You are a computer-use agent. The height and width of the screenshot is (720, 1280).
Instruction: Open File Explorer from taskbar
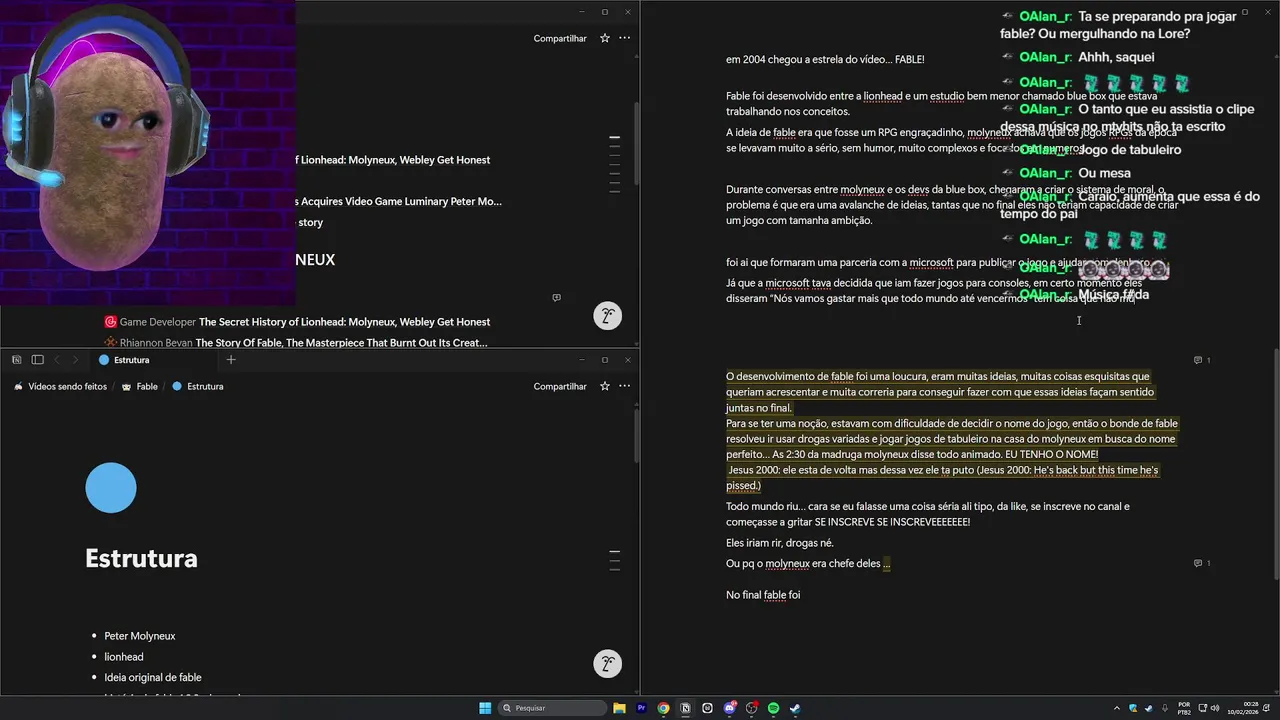(619, 708)
